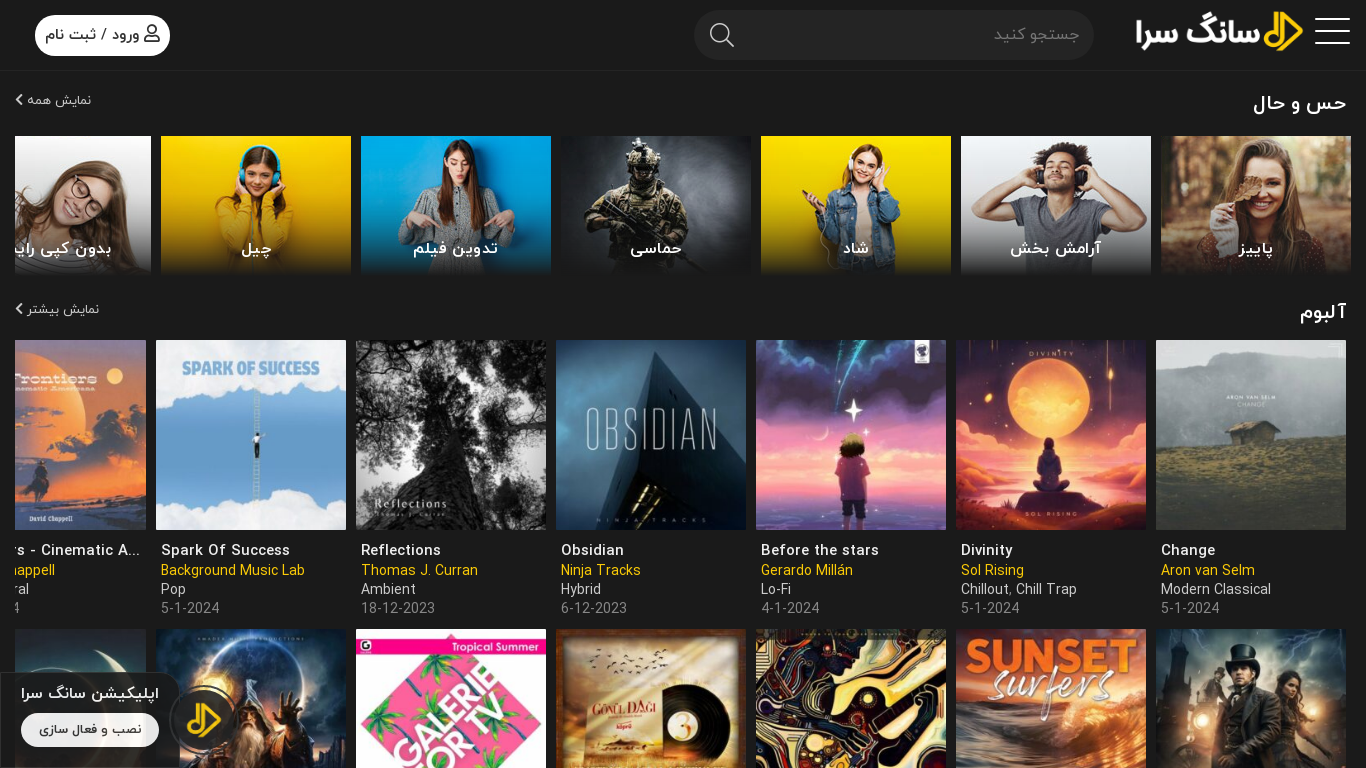Click the Chillout, Chill Trap genre text

point(1019,589)
